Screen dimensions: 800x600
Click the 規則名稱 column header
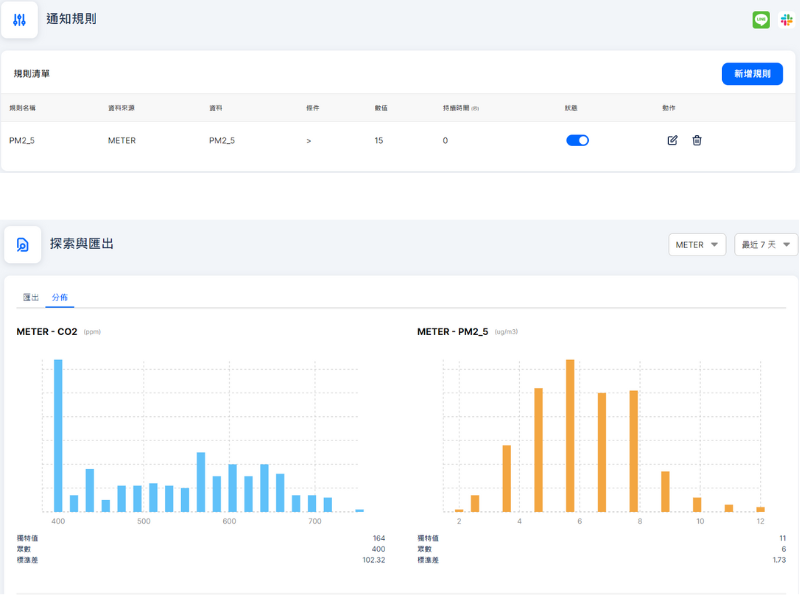pyautogui.click(x=22, y=108)
